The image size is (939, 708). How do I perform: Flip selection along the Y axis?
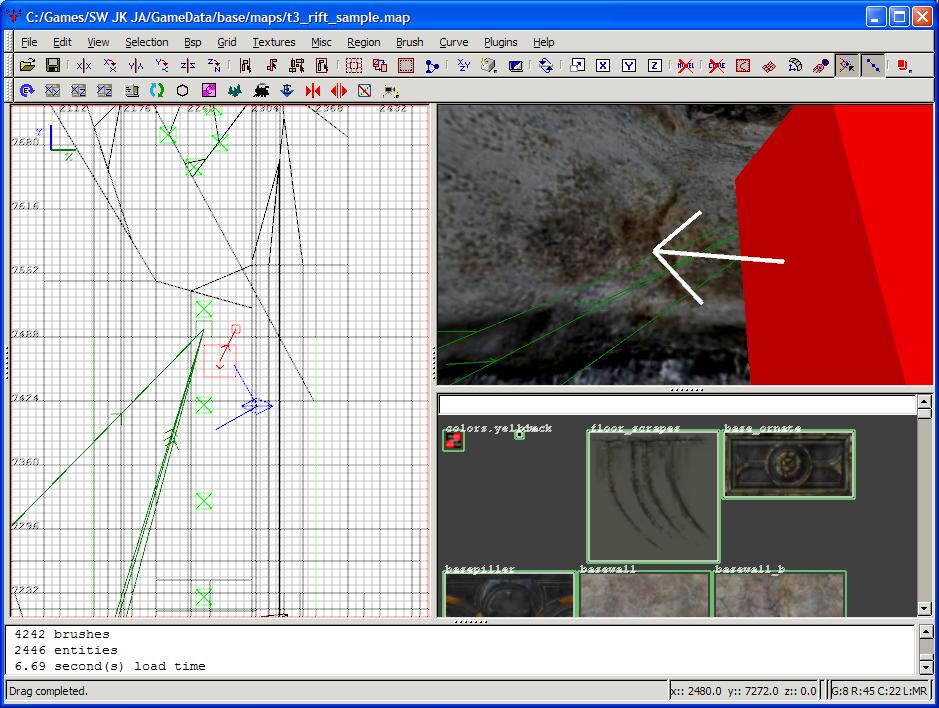coord(136,65)
